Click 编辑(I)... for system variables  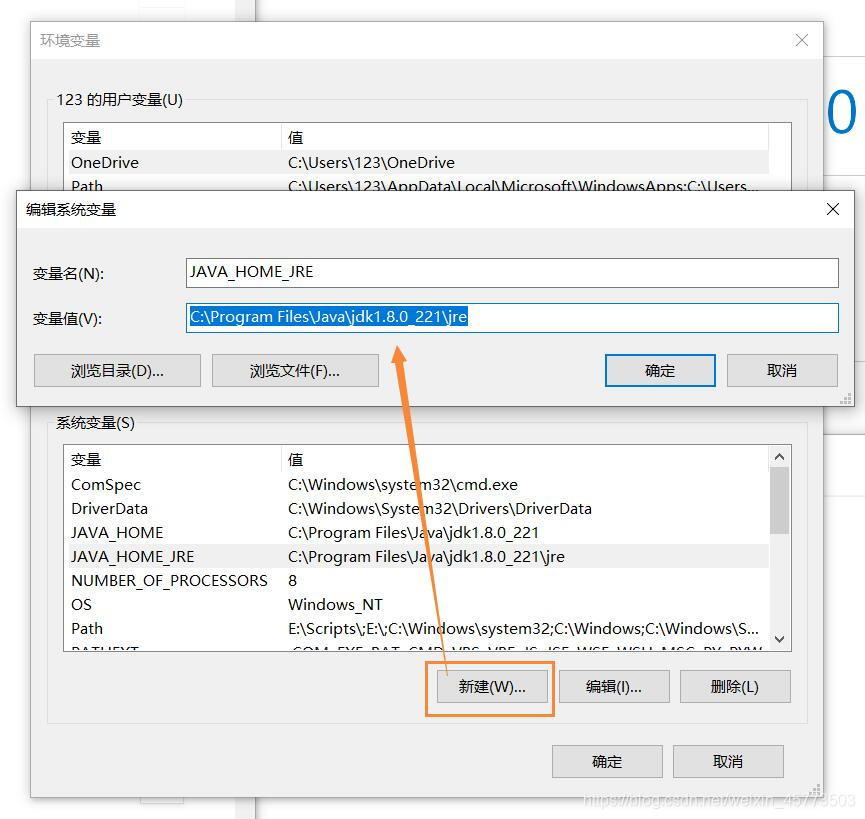[614, 687]
